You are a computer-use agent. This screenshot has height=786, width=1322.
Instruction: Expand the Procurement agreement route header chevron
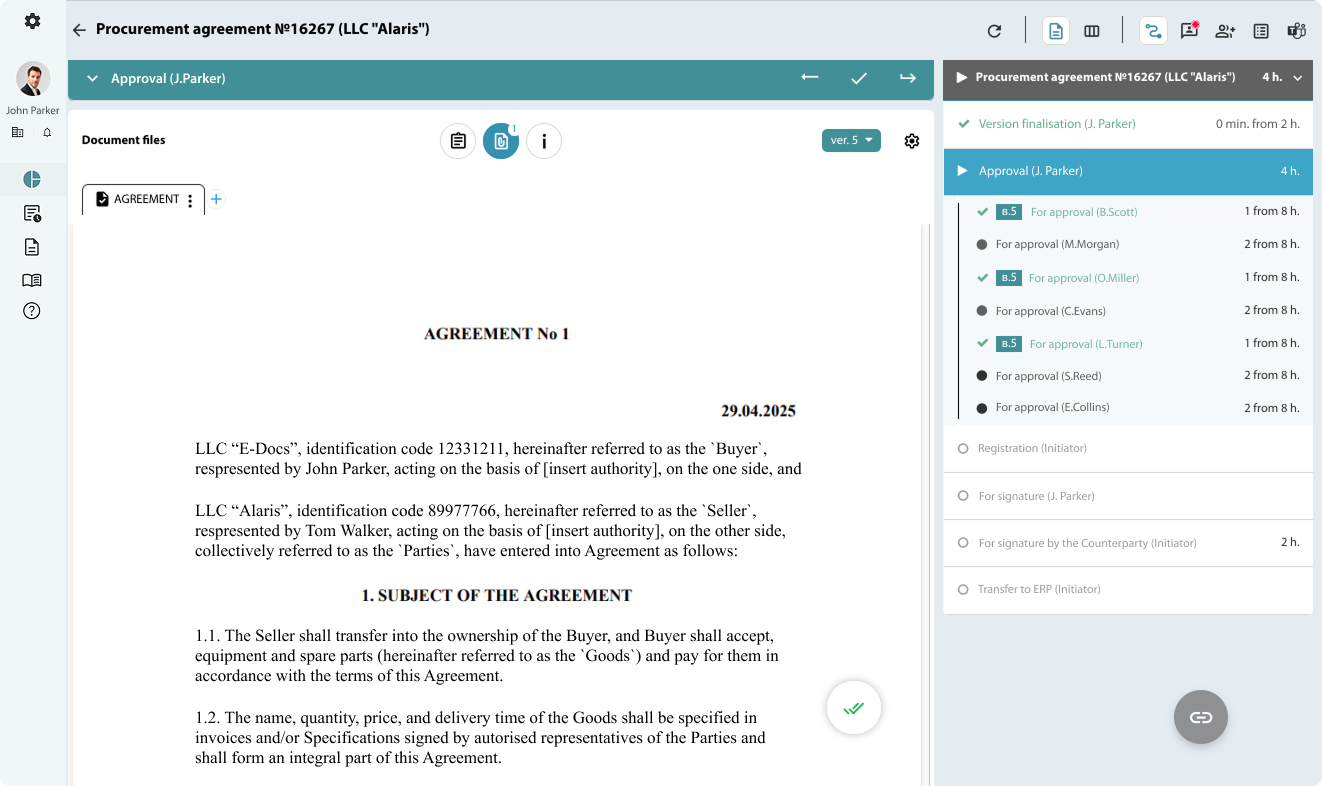[1298, 77]
